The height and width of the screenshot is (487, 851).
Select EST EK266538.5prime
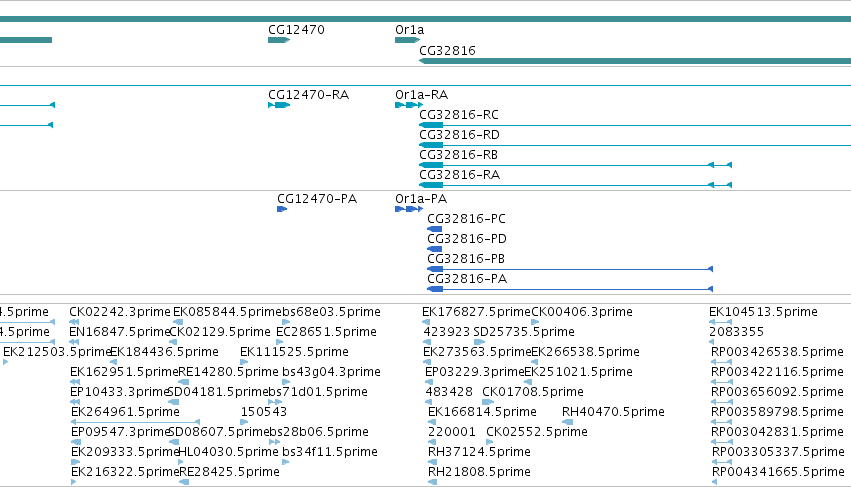coord(585,352)
